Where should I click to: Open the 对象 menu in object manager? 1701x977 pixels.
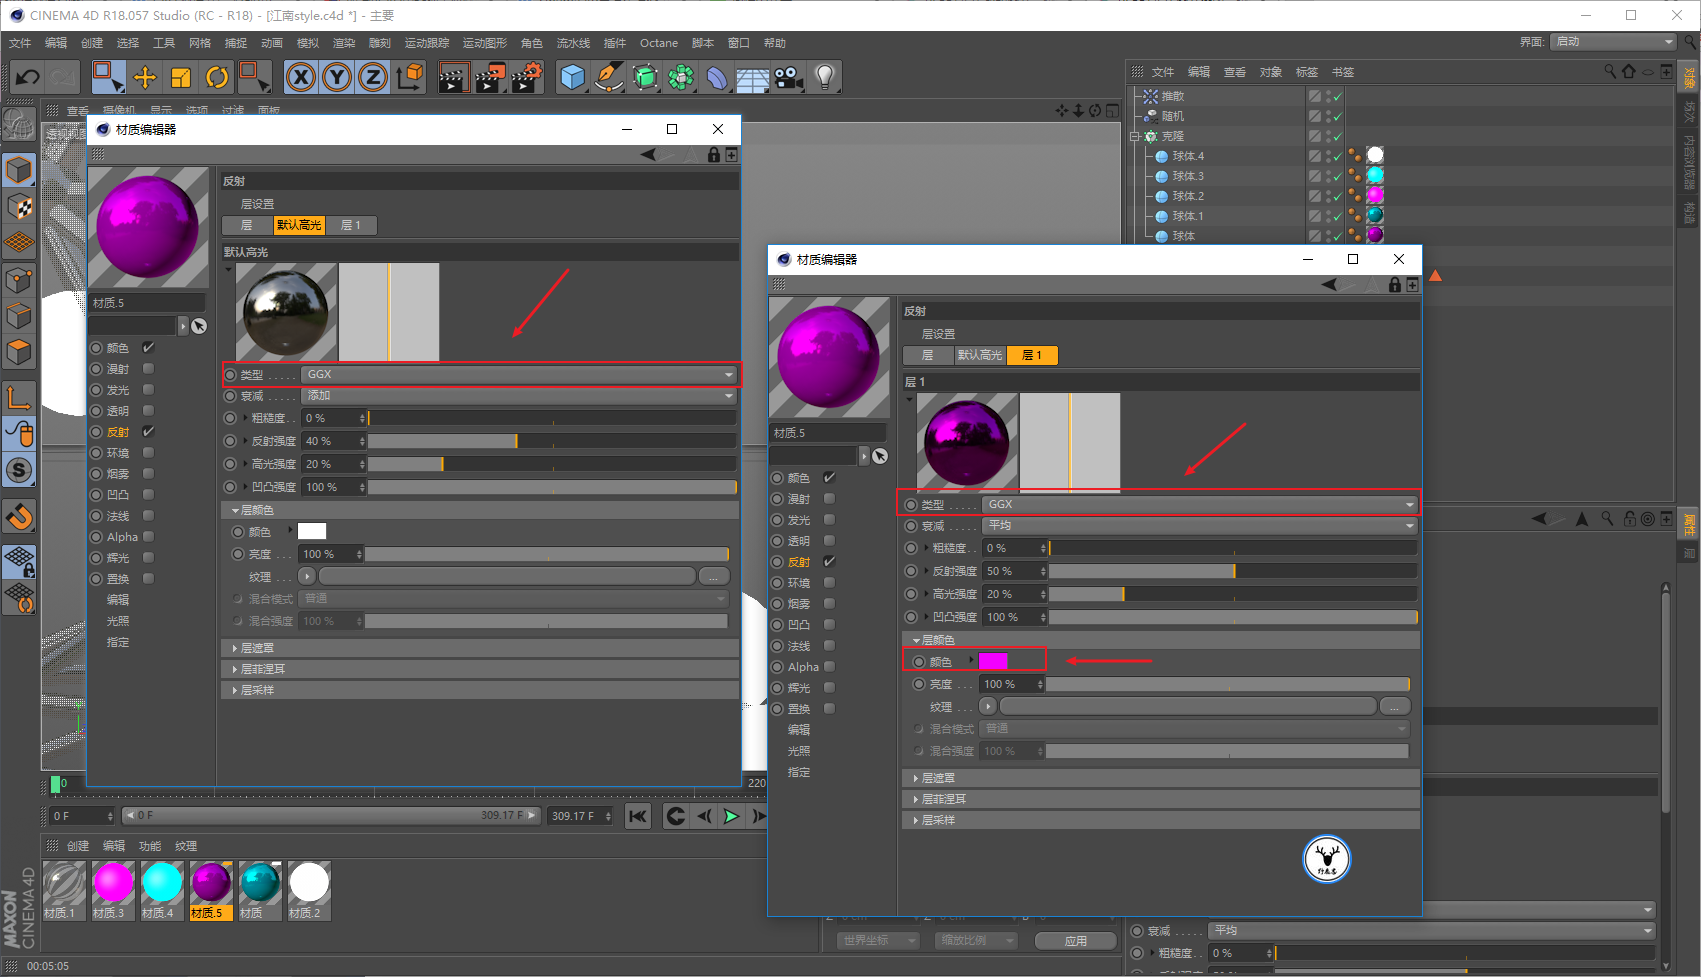coord(1270,72)
